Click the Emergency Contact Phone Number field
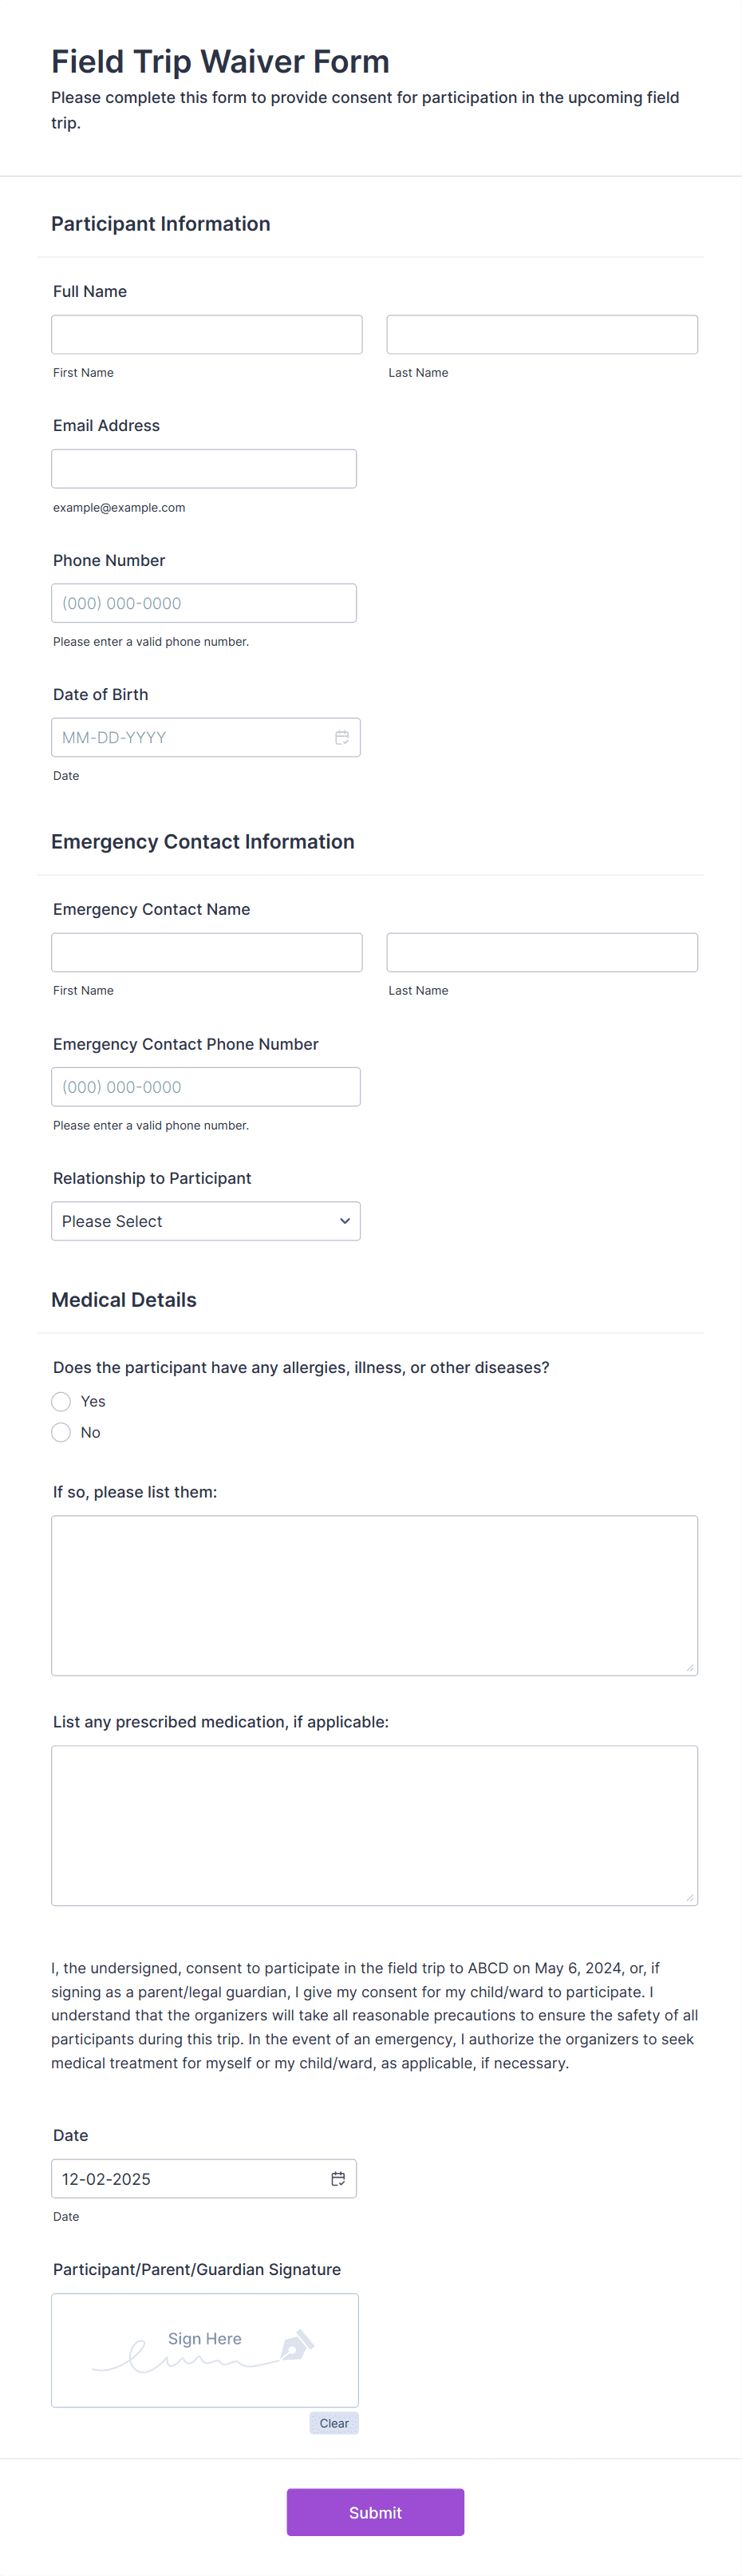The width and height of the screenshot is (742, 2576). click(206, 1086)
